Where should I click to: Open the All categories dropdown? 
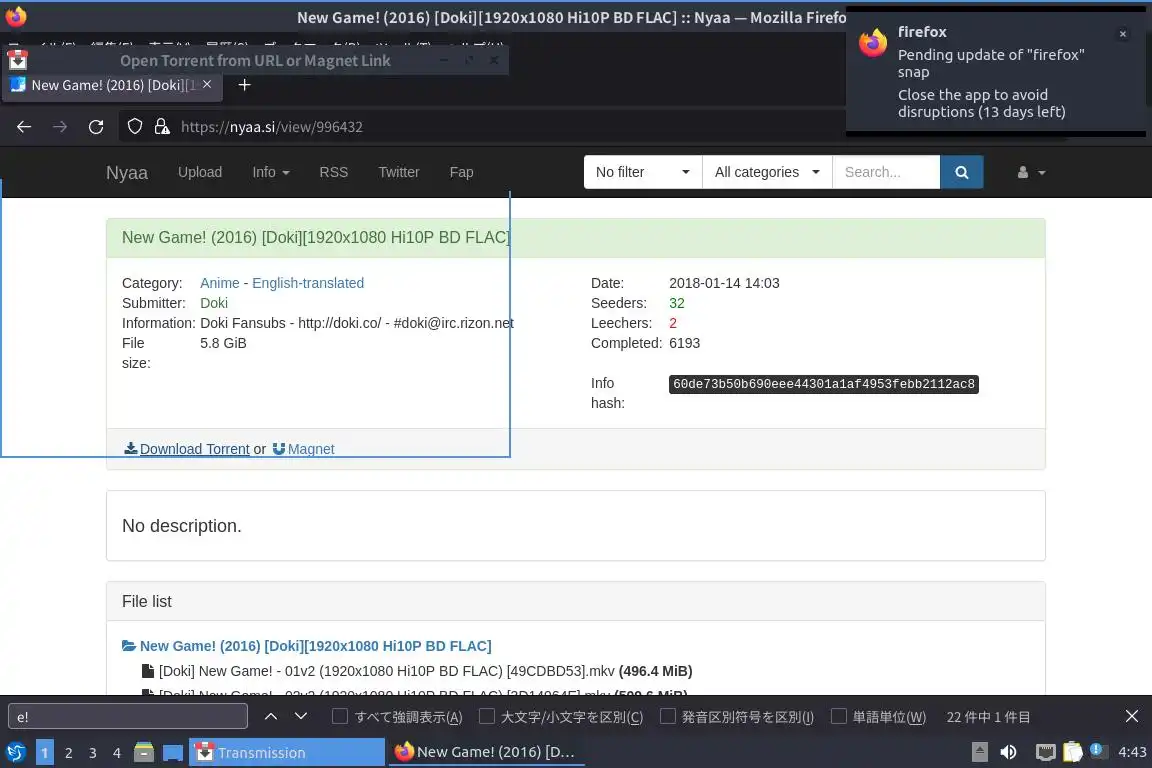767,172
